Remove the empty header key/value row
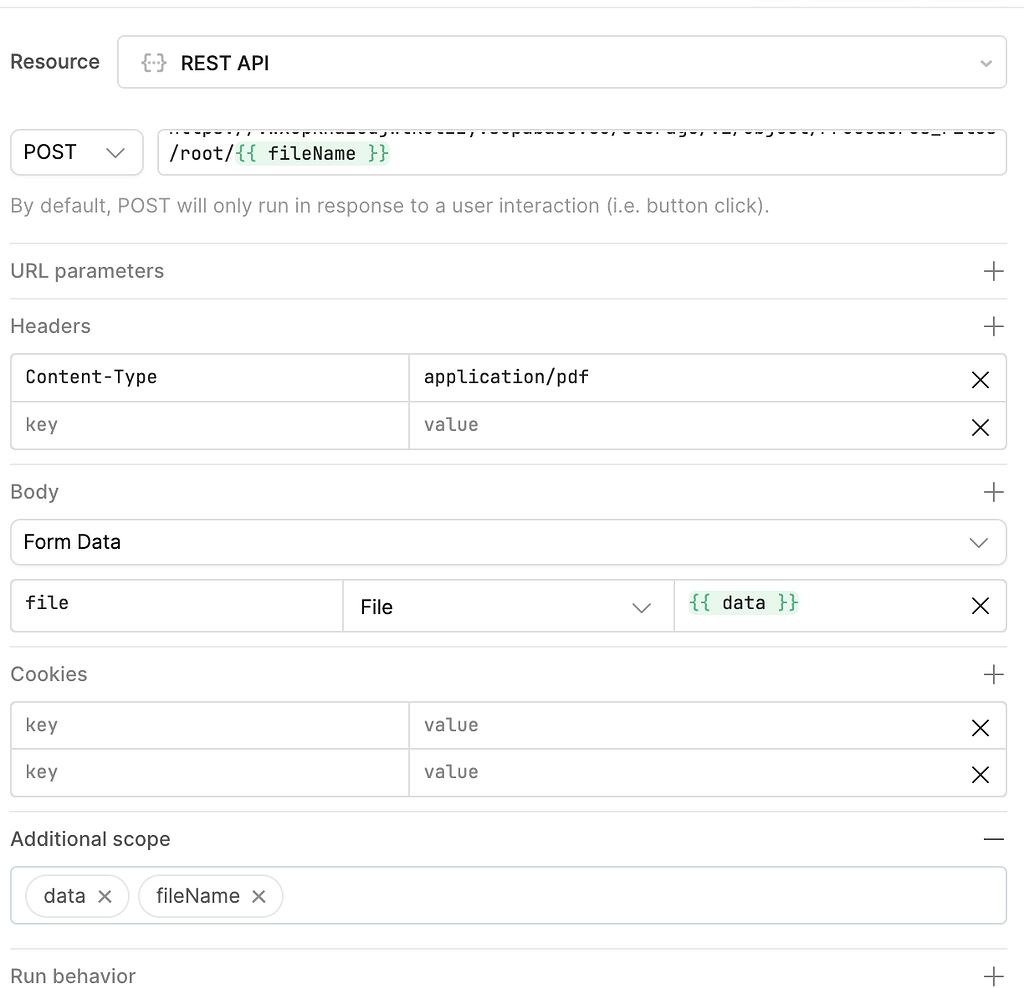Image resolution: width=1024 pixels, height=988 pixels. click(x=981, y=426)
